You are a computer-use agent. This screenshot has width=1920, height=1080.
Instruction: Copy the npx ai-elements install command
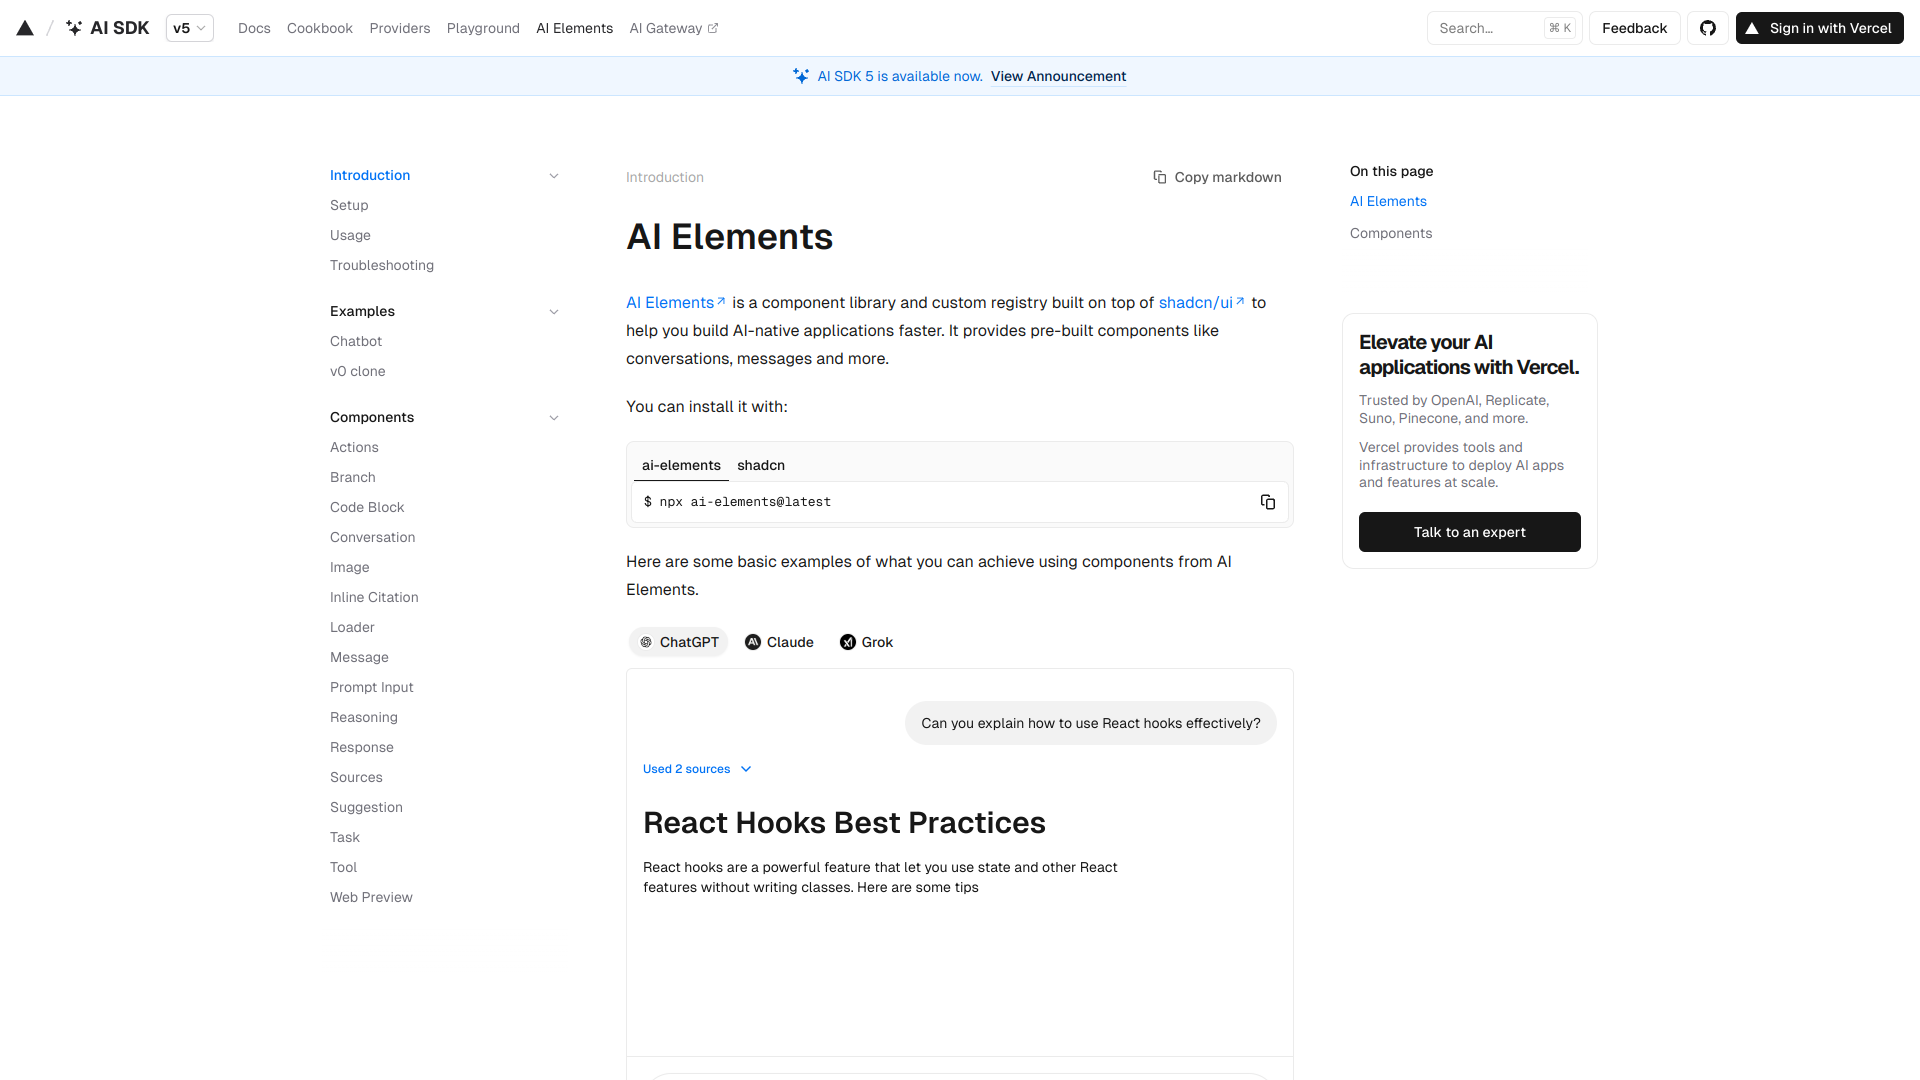tap(1267, 501)
